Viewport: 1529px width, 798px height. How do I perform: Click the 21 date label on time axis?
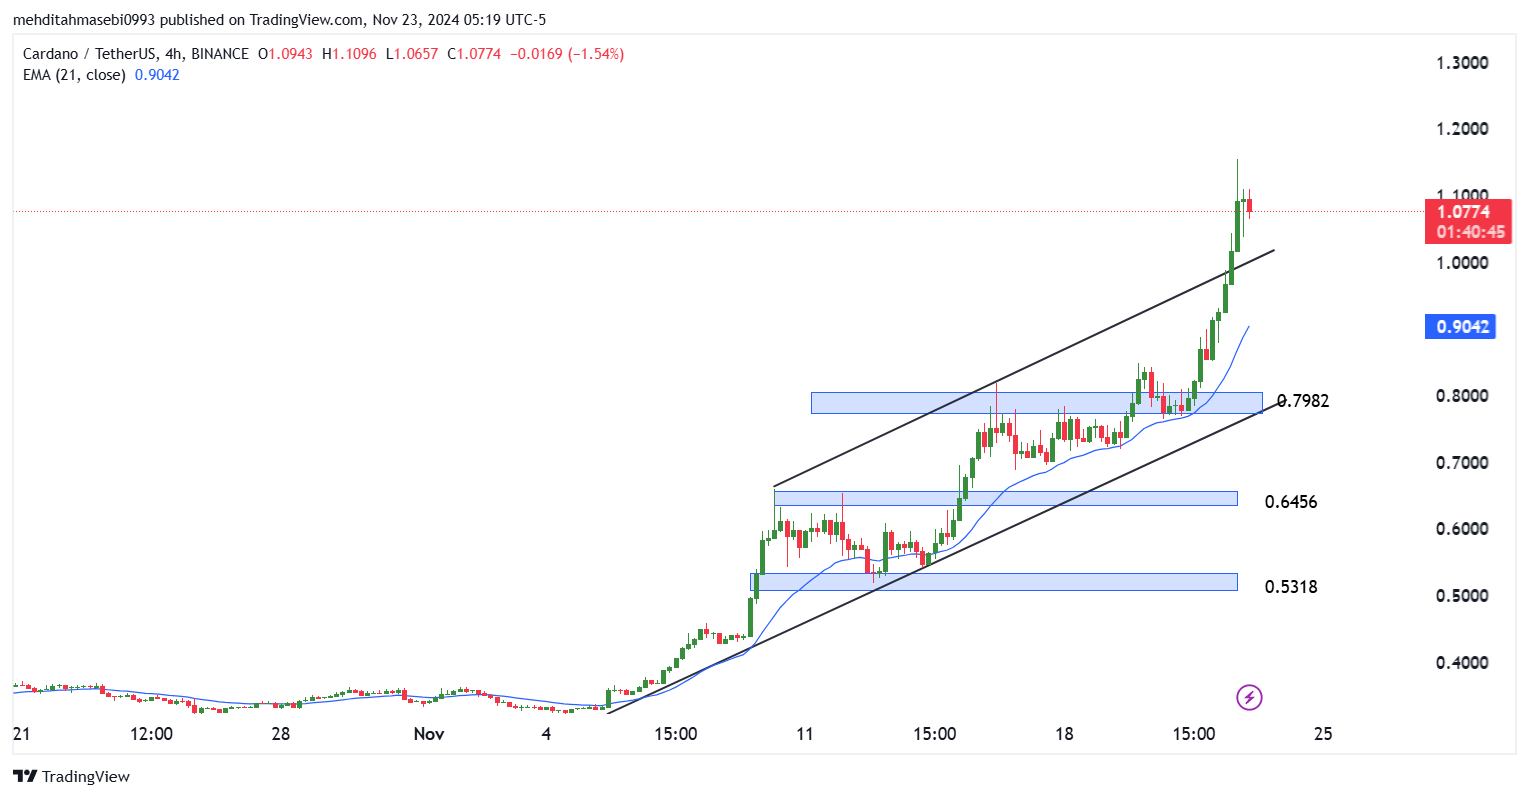[22, 734]
